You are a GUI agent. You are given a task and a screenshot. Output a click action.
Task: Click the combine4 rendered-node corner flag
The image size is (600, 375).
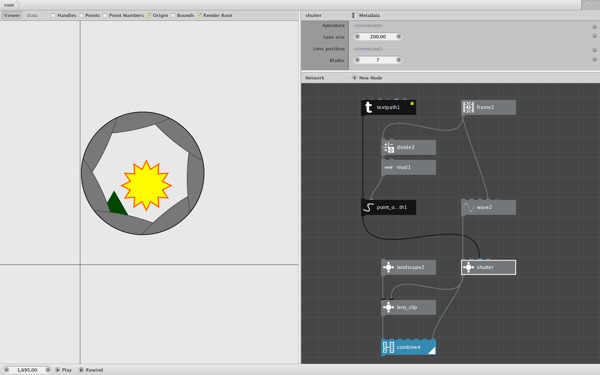point(432,351)
